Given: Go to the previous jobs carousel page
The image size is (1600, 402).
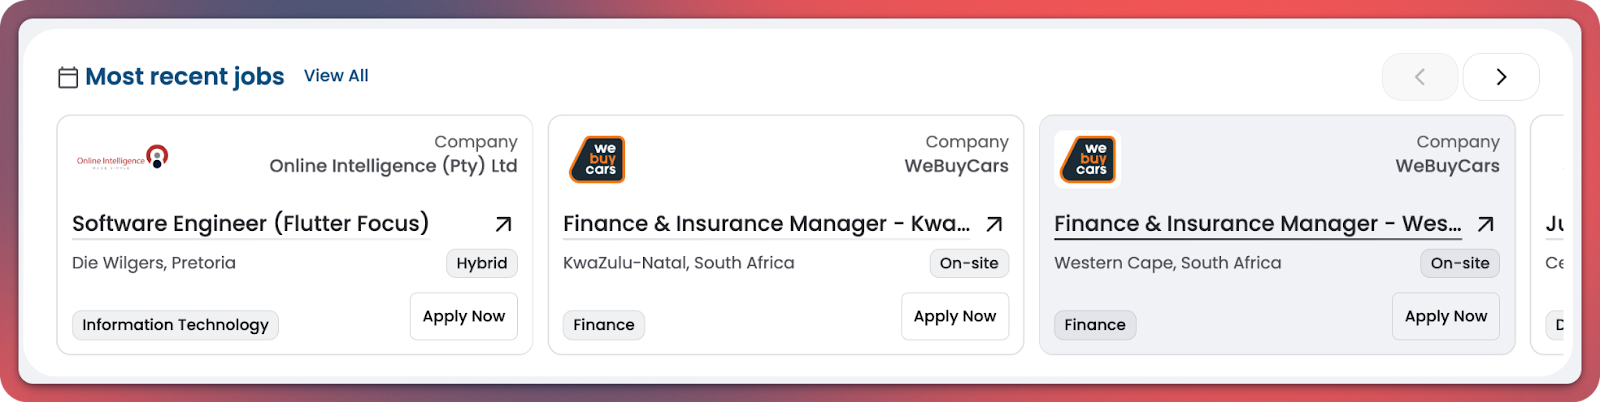Looking at the screenshot, I should click(x=1419, y=77).
